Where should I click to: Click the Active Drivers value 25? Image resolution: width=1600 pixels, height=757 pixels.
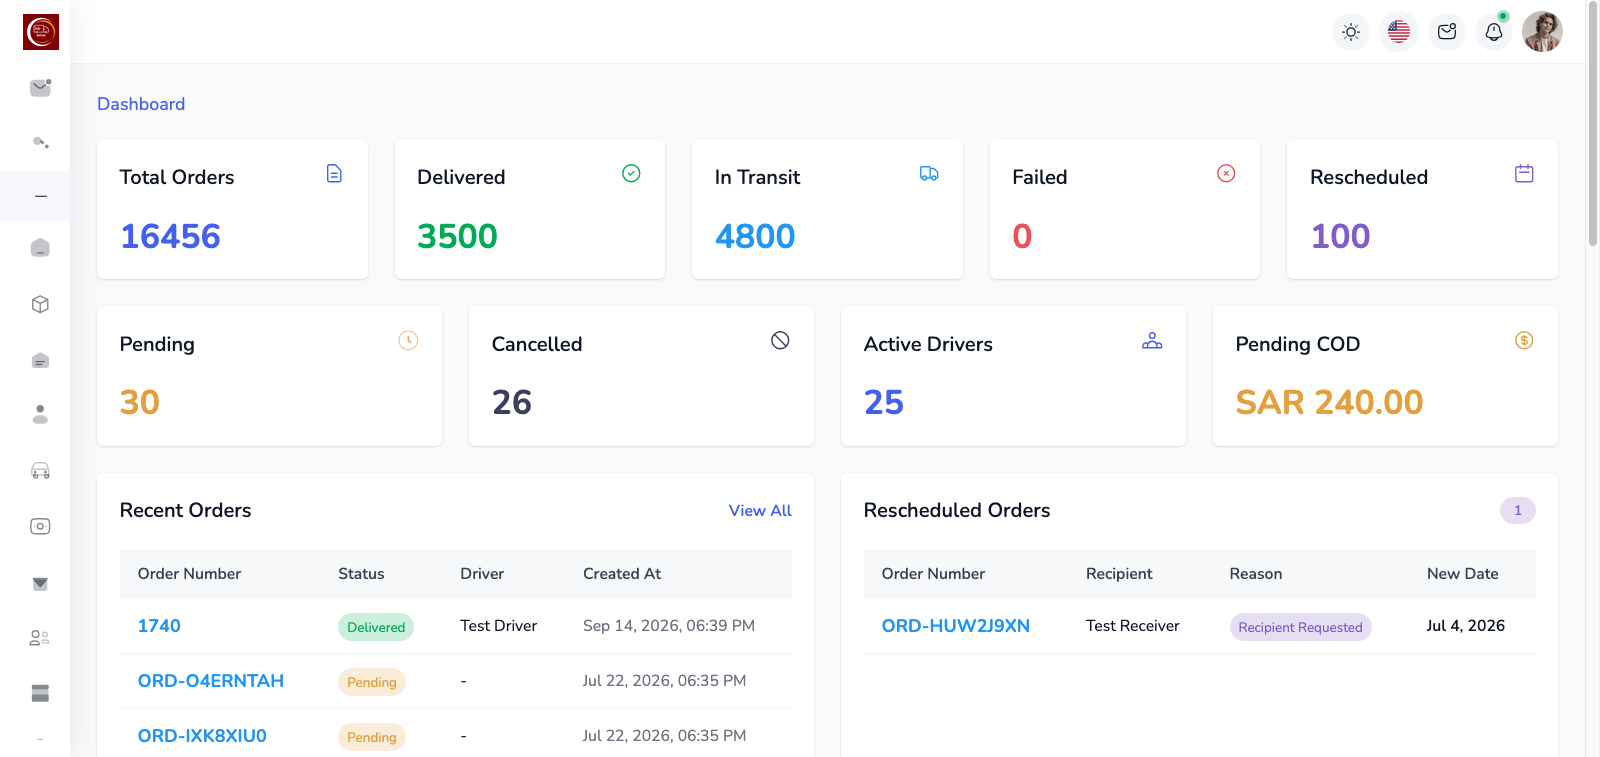click(x=884, y=402)
